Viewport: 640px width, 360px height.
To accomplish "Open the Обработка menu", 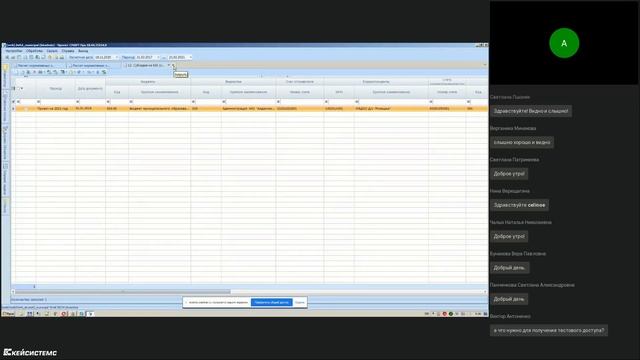I will coord(34,51).
